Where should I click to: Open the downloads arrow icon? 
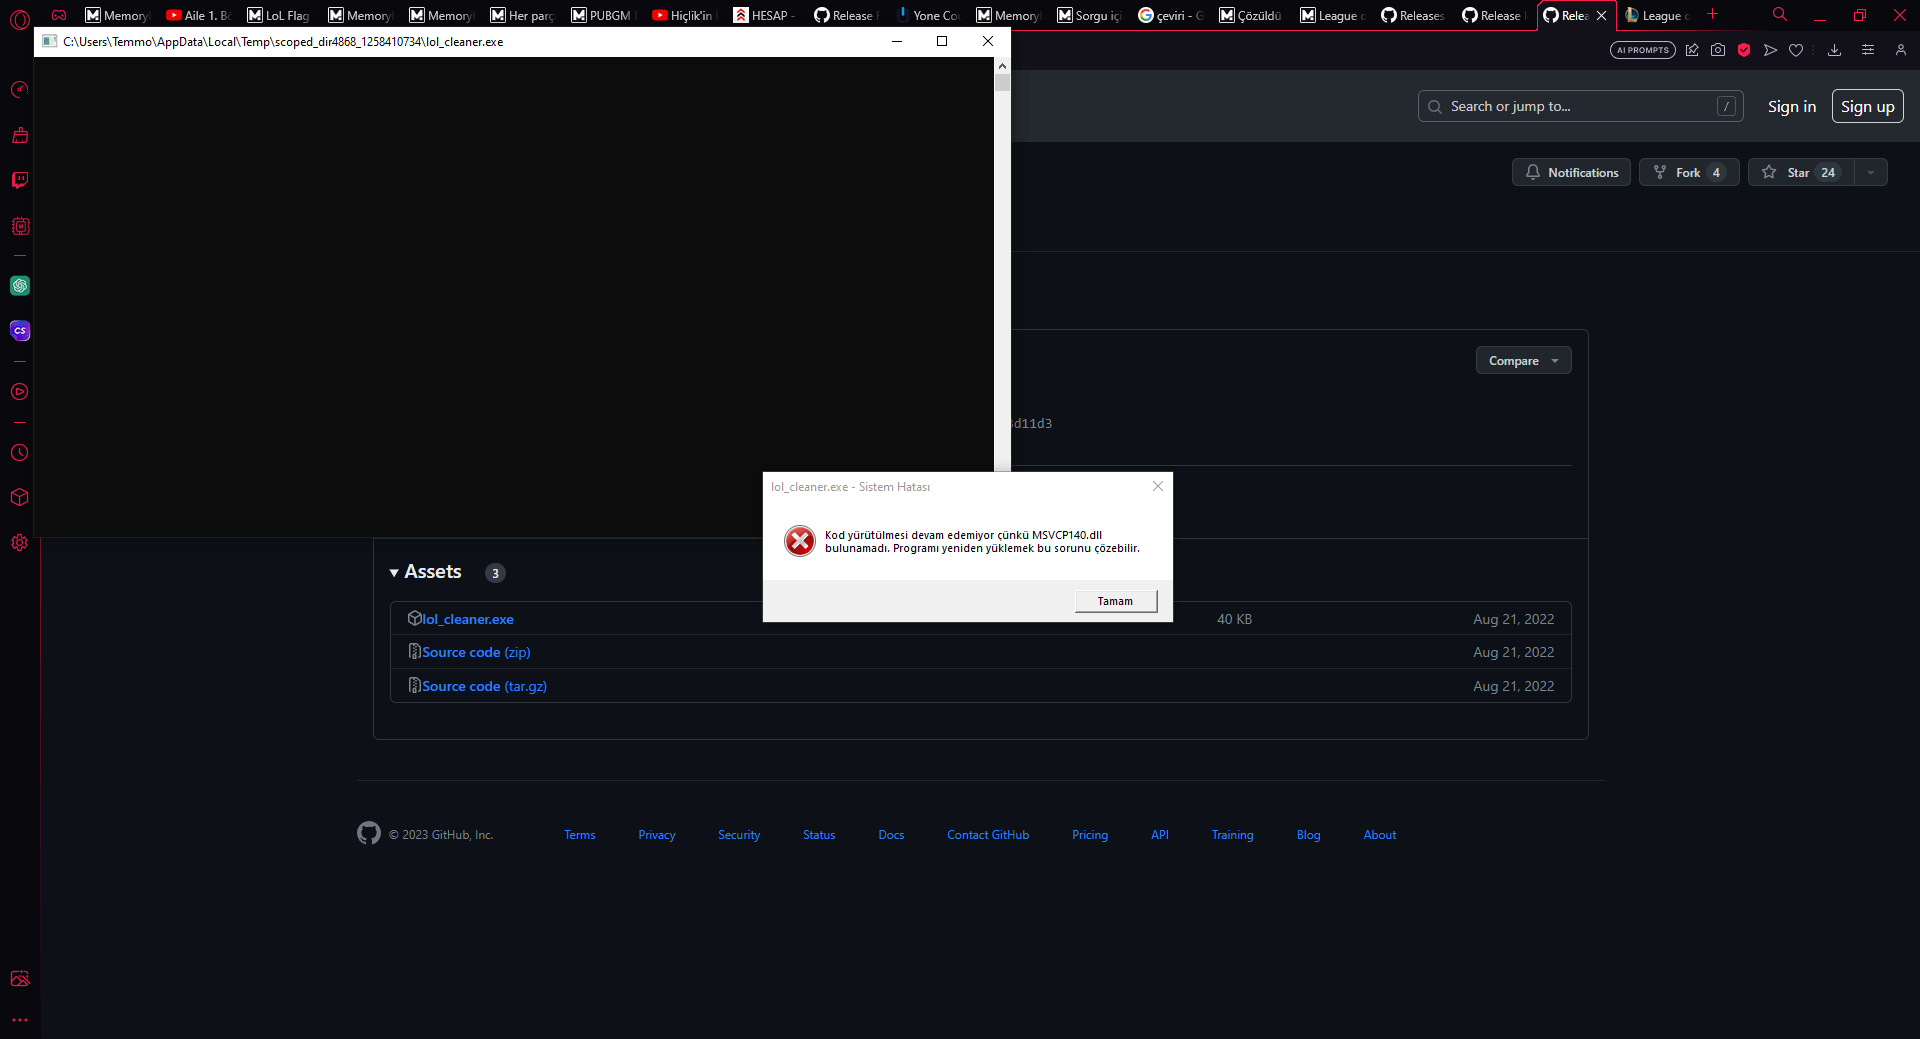click(x=1834, y=50)
